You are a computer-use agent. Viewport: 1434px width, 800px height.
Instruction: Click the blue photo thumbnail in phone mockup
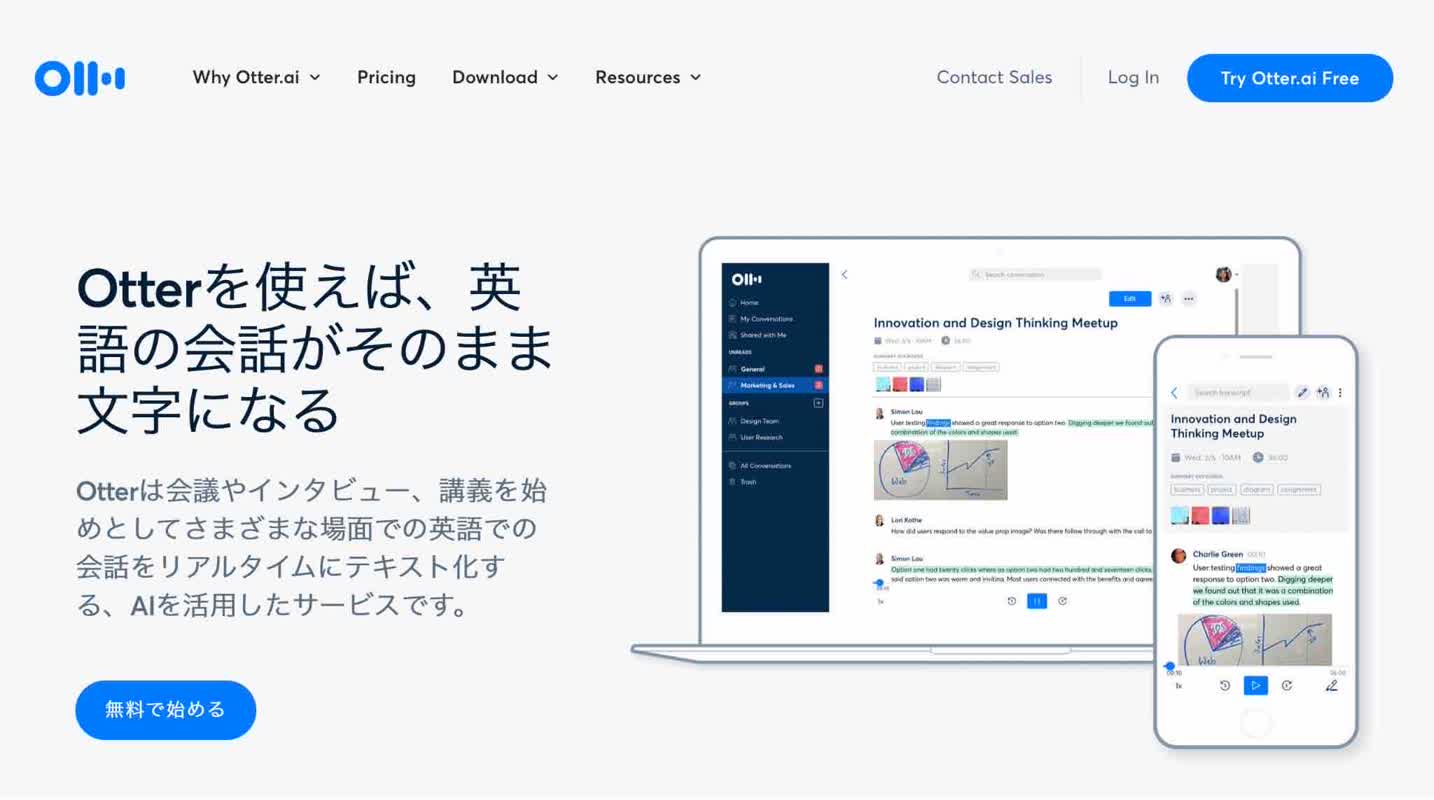tap(1220, 516)
